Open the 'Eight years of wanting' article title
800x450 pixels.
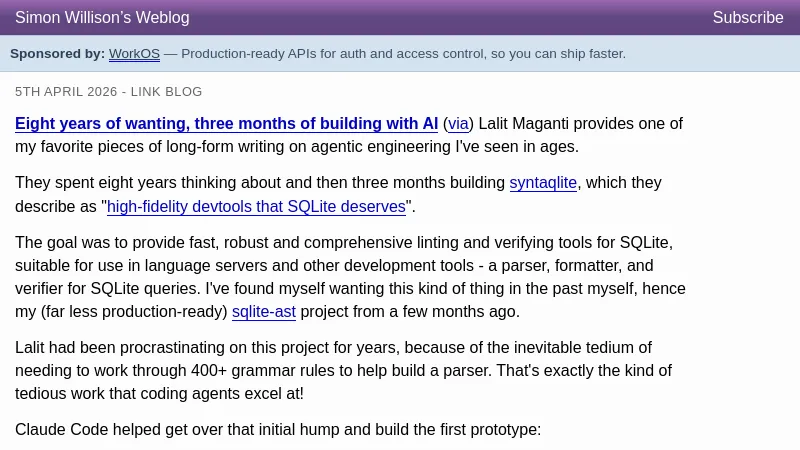(226, 124)
